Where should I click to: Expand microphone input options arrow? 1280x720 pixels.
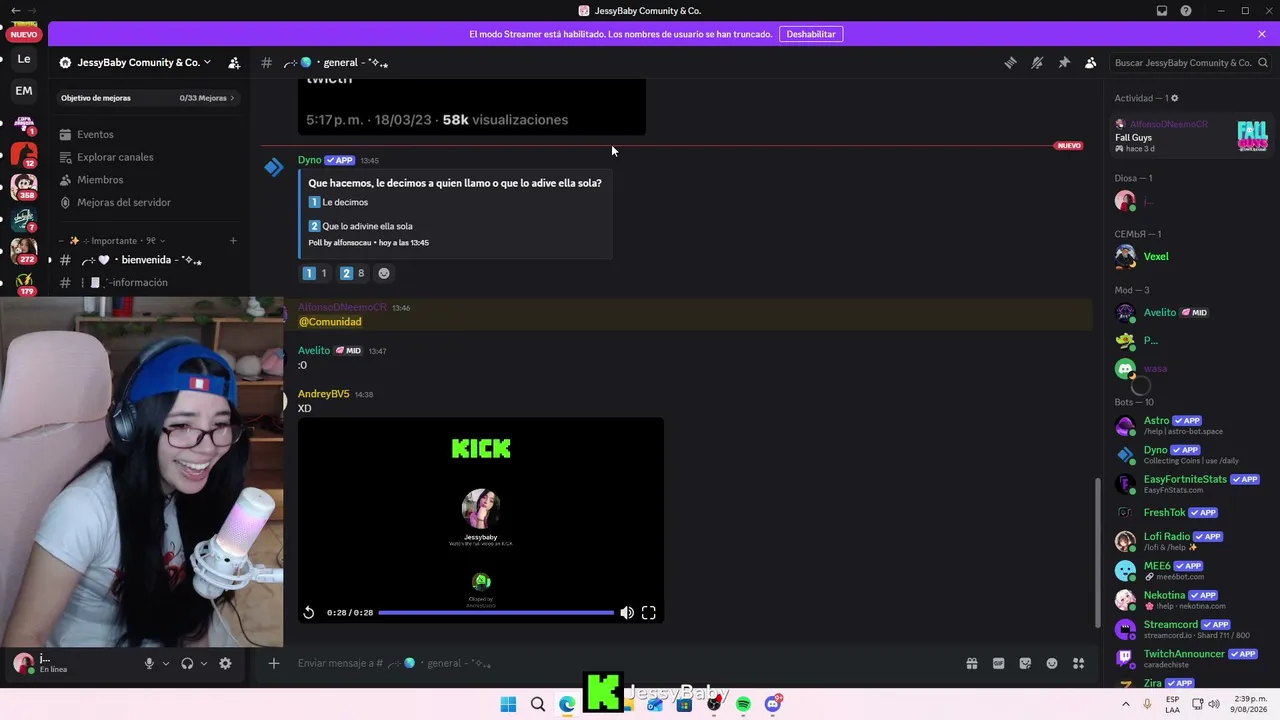point(166,663)
